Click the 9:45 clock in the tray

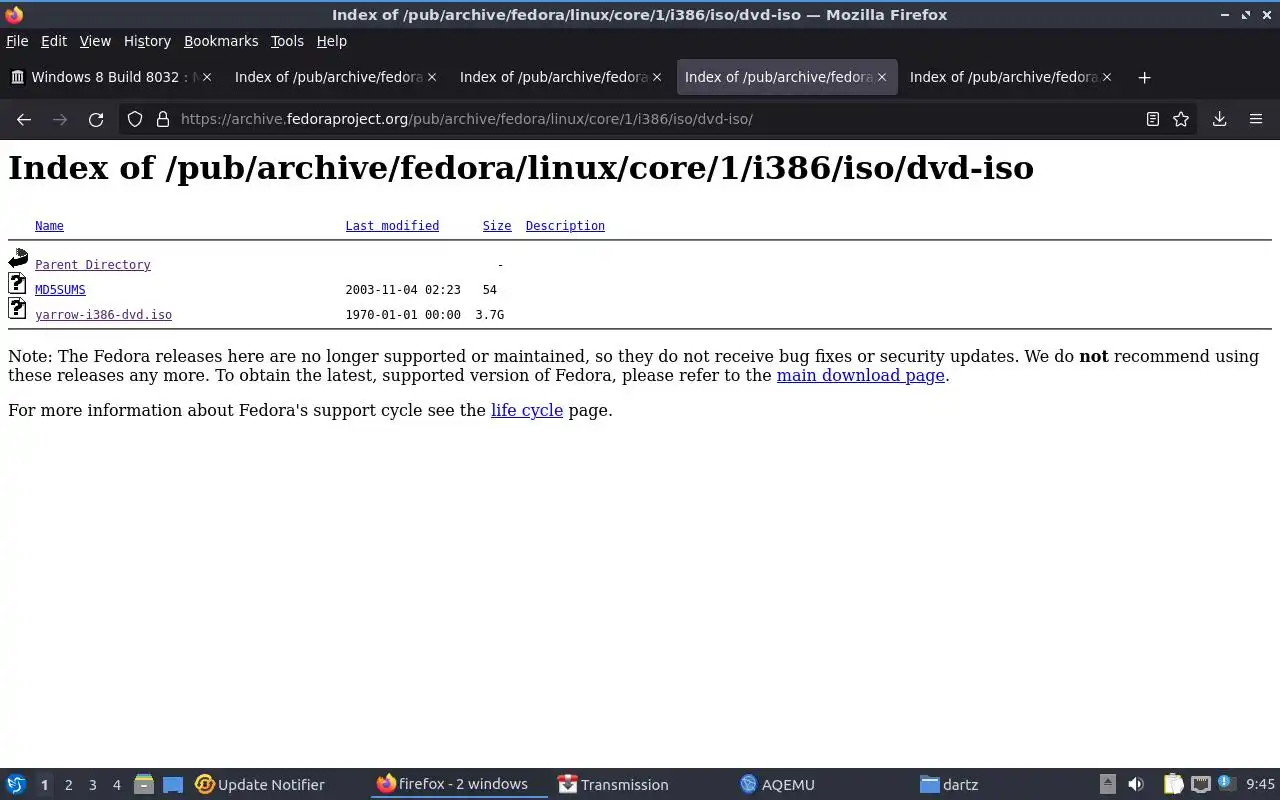tap(1260, 785)
